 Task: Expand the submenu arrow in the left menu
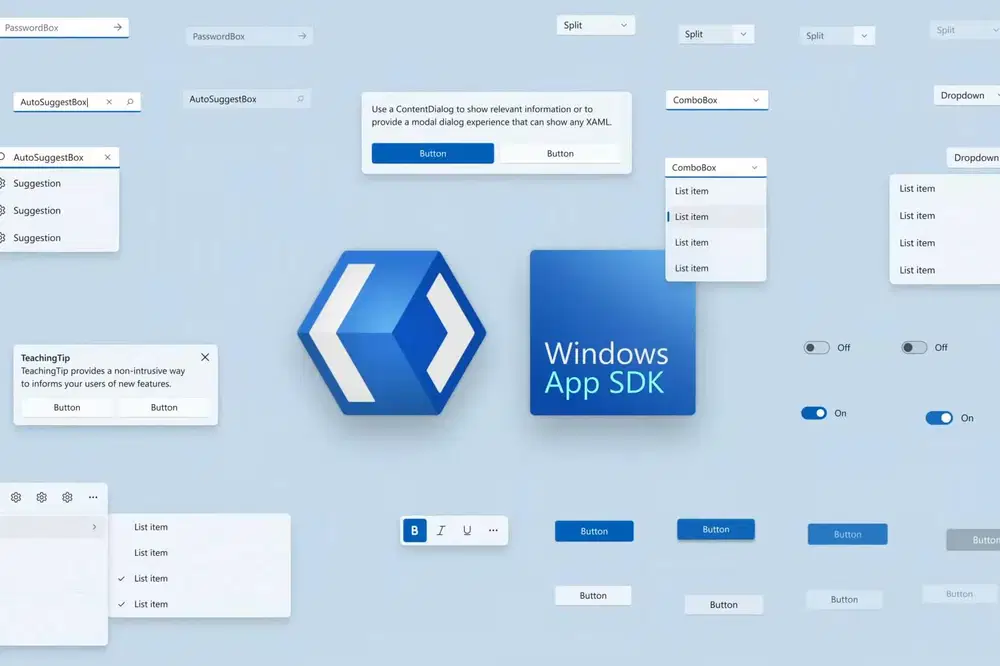coord(94,526)
